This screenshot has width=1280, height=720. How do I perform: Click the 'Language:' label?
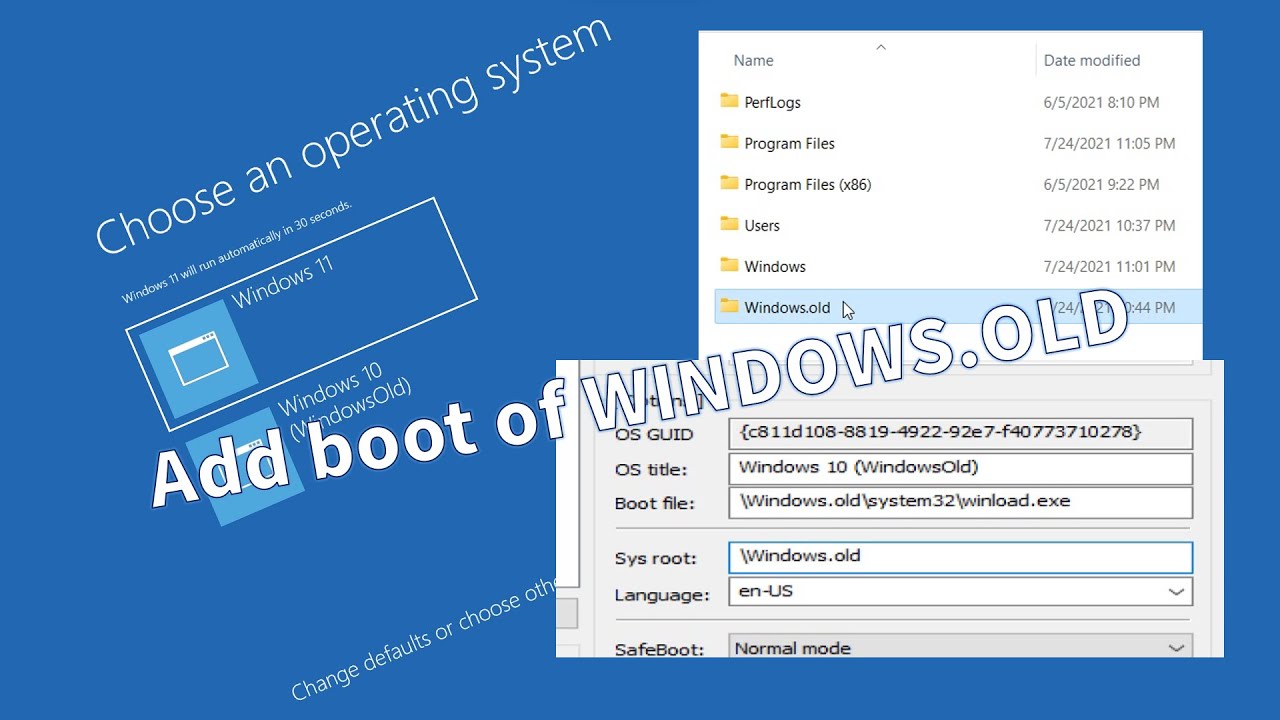[662, 595]
